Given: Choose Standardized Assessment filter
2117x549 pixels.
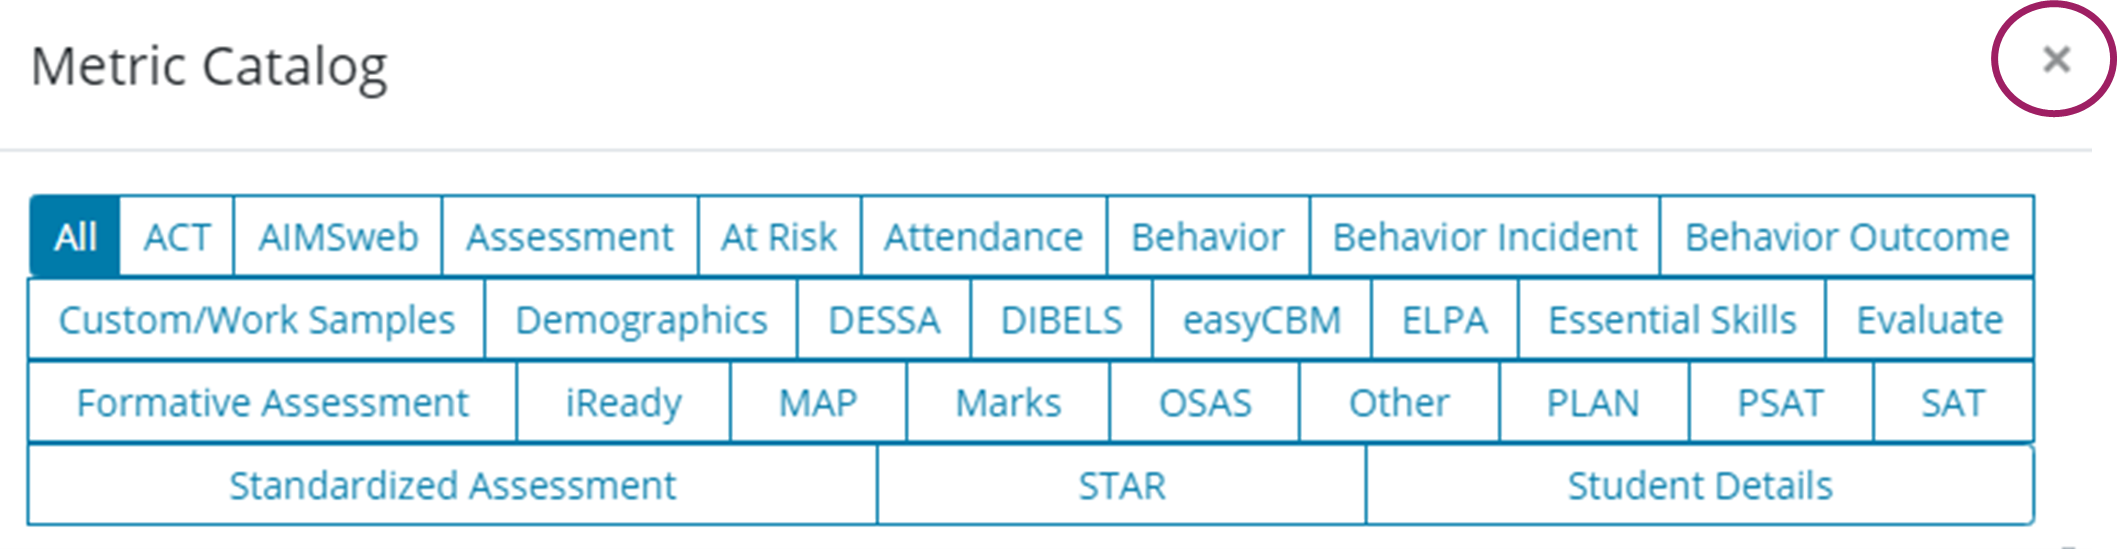Looking at the screenshot, I should coord(452,486).
